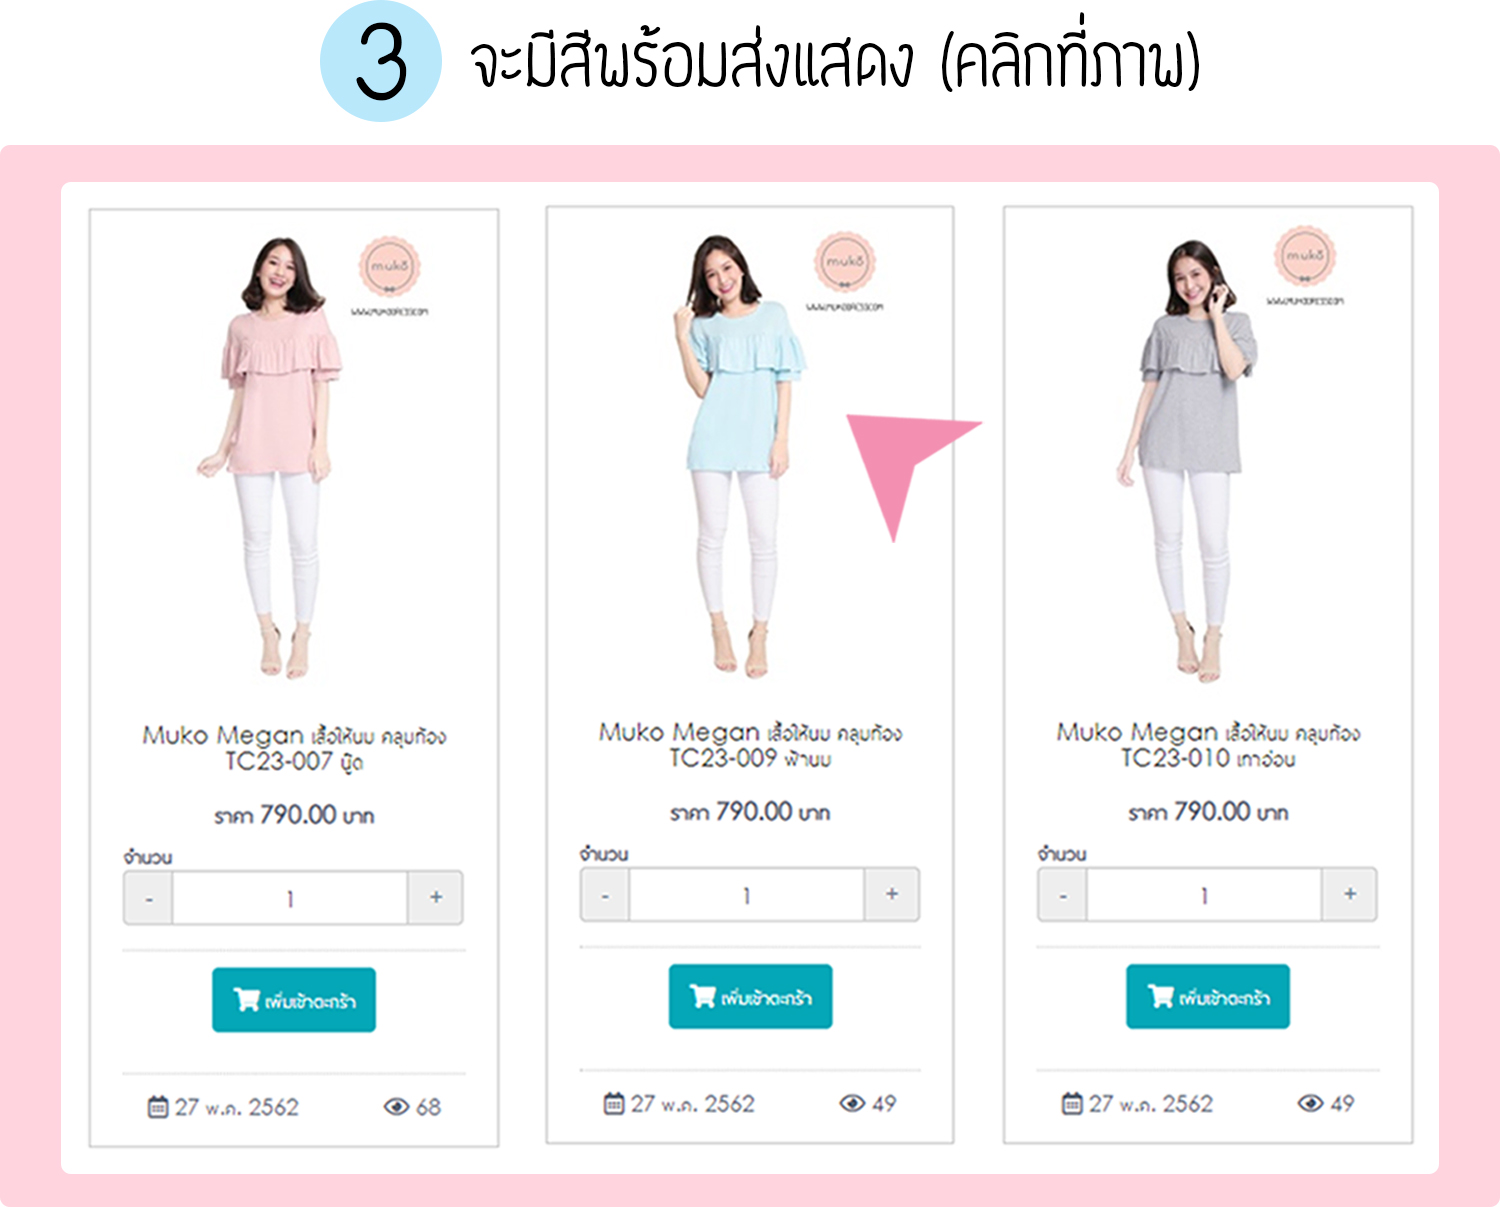
Task: Open Muko Megan TC23-009 product title
Action: pyautogui.click(x=750, y=745)
